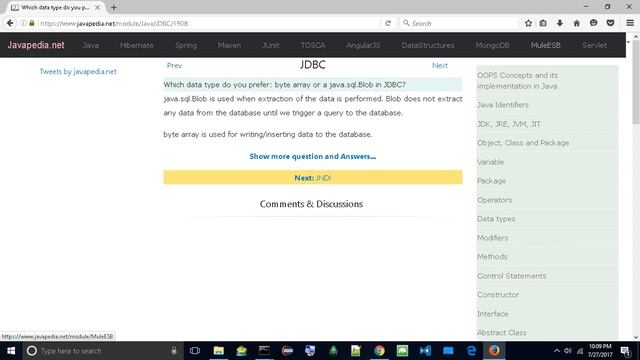Open Microsoft Edge from the taskbar

click(x=471, y=351)
